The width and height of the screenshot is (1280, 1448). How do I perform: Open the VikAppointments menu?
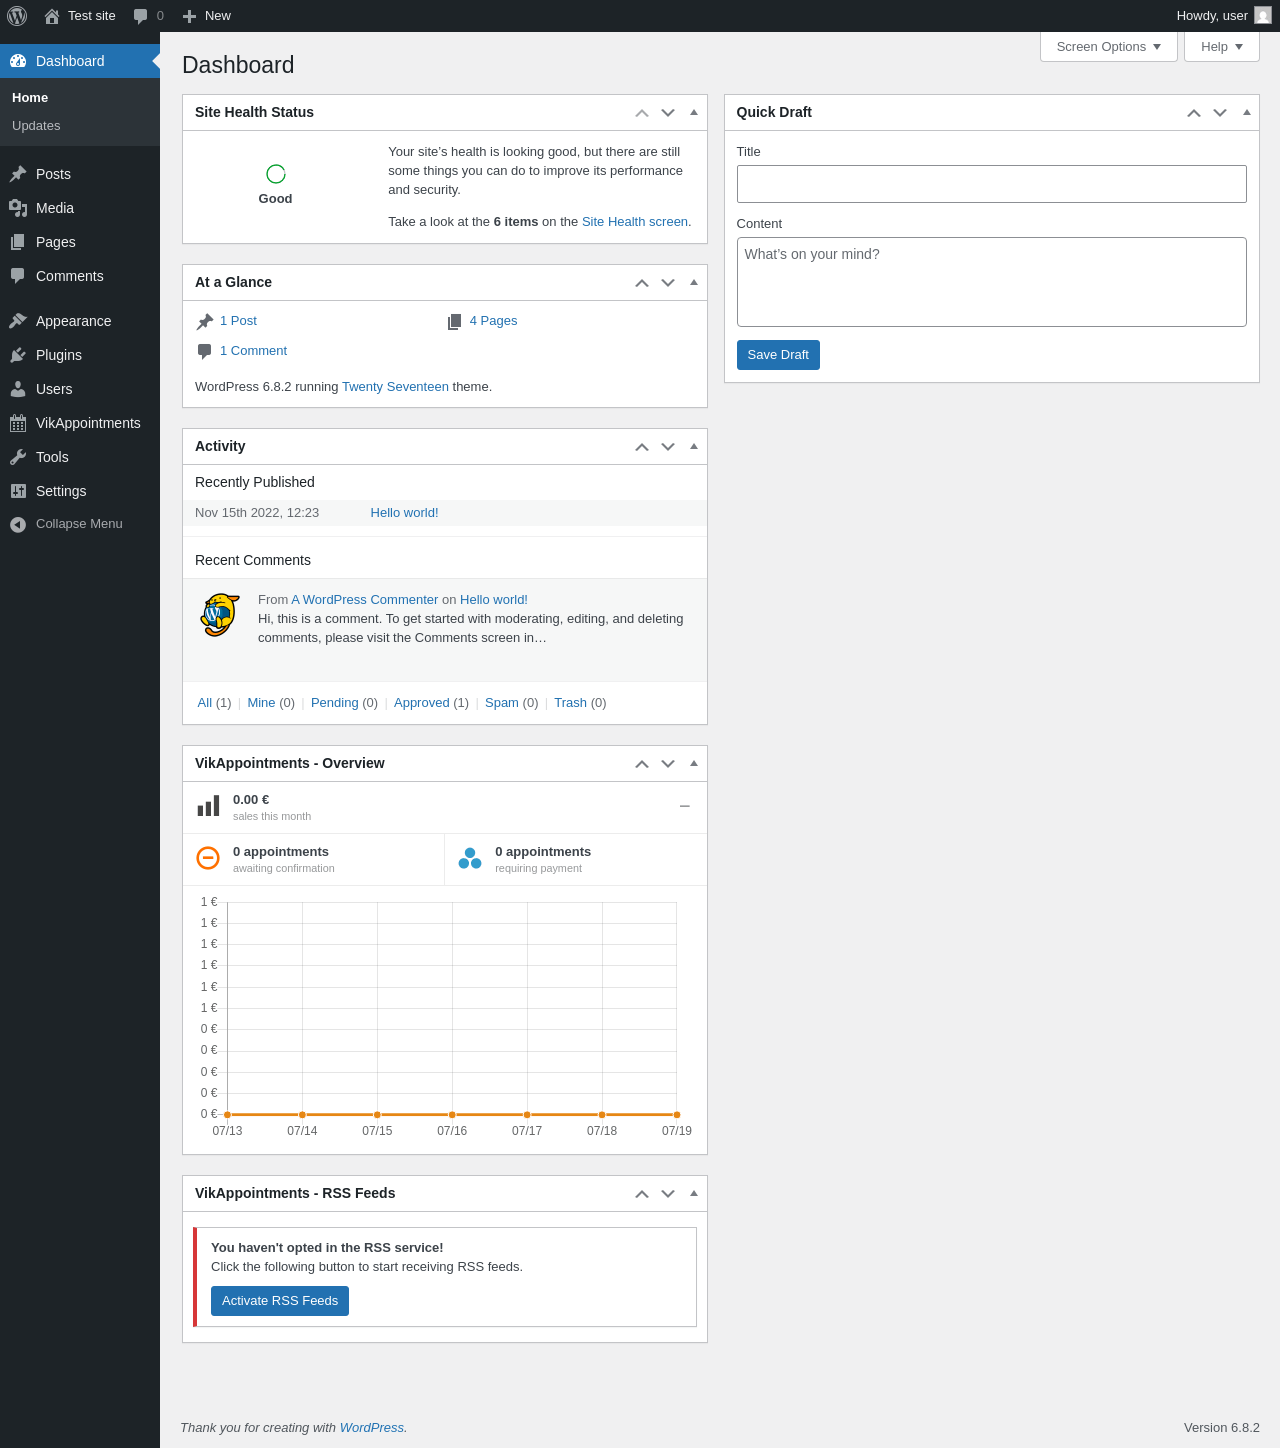click(x=80, y=423)
